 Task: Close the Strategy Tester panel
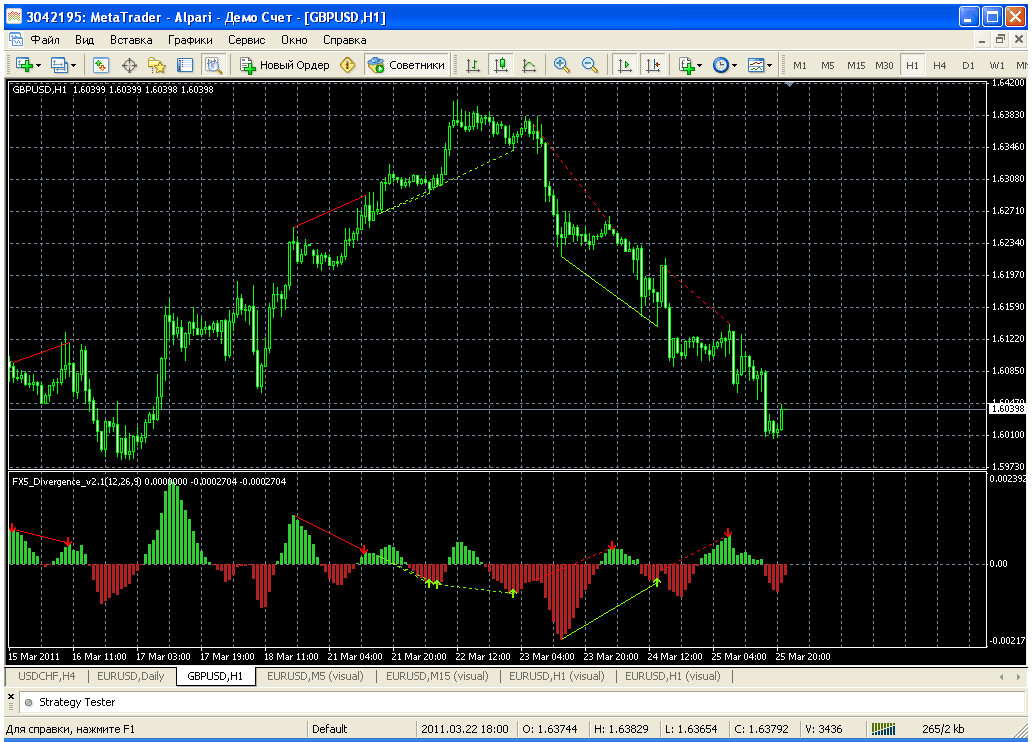point(11,696)
